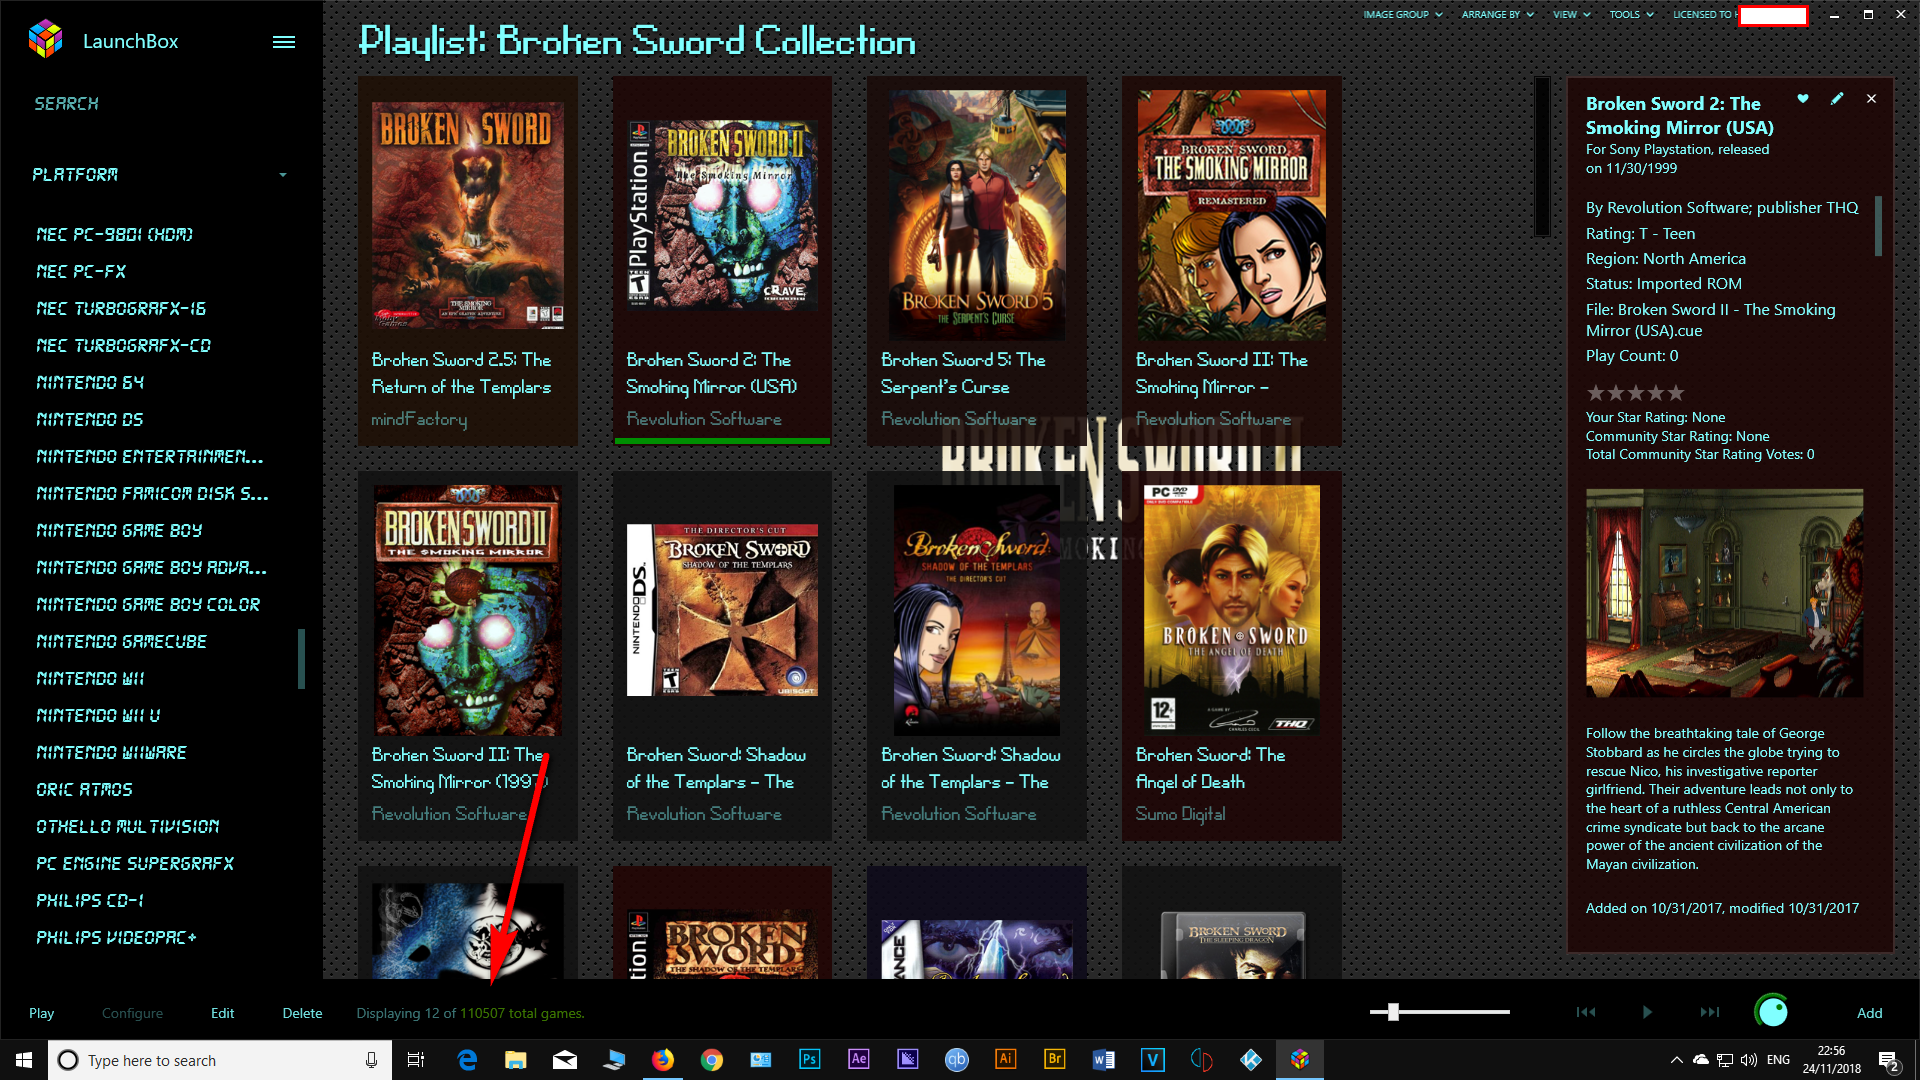Click Play button in bottom bar
Screen dimensions: 1920x1080
[x=41, y=1013]
